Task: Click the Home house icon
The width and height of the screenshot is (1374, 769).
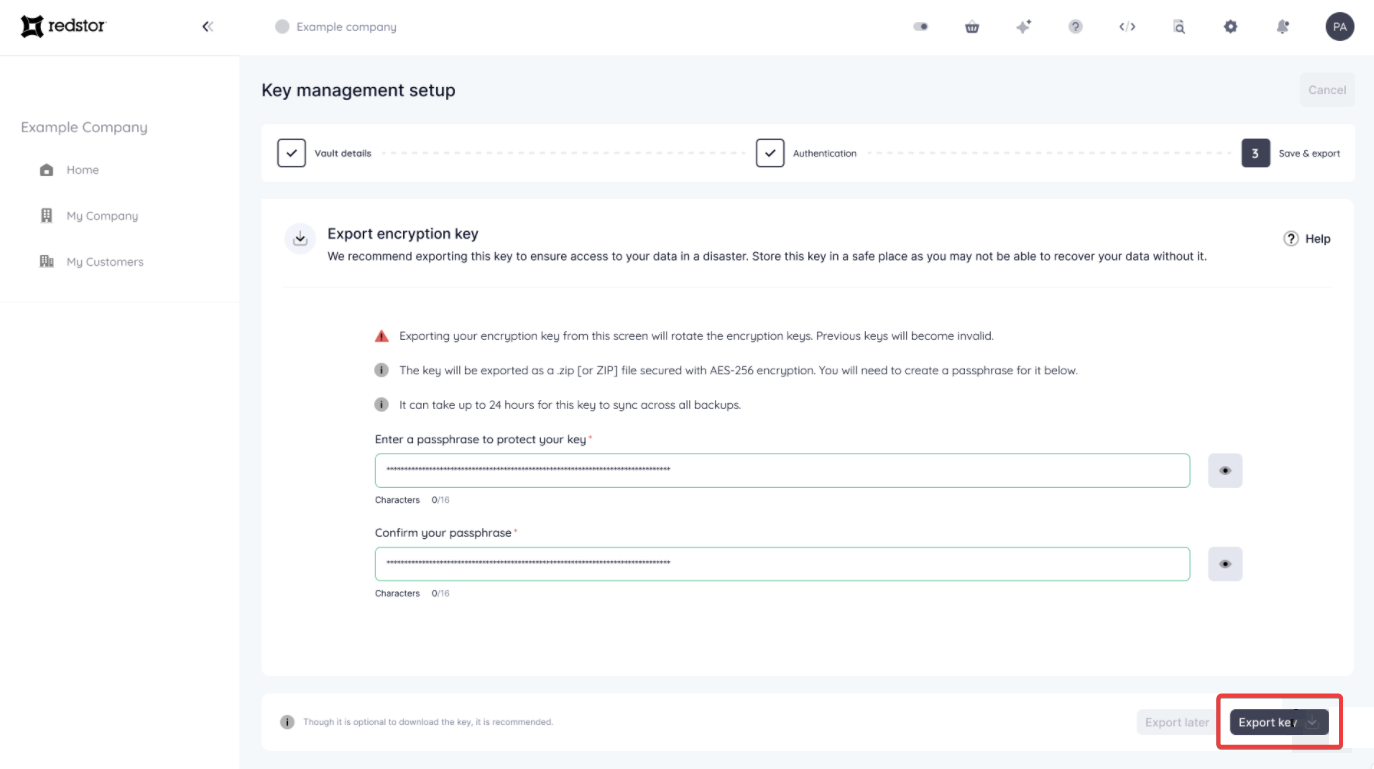Action: point(46,170)
